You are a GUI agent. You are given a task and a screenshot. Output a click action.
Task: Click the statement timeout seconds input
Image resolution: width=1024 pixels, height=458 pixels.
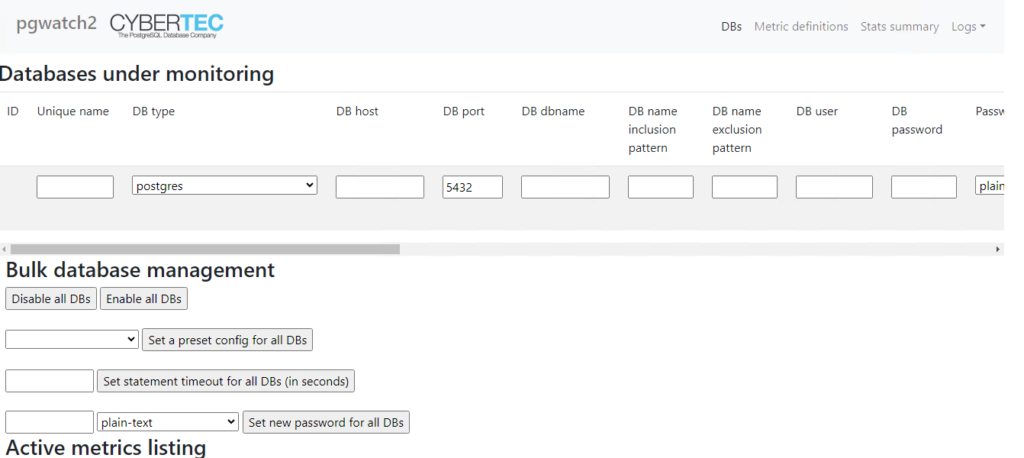(x=50, y=381)
